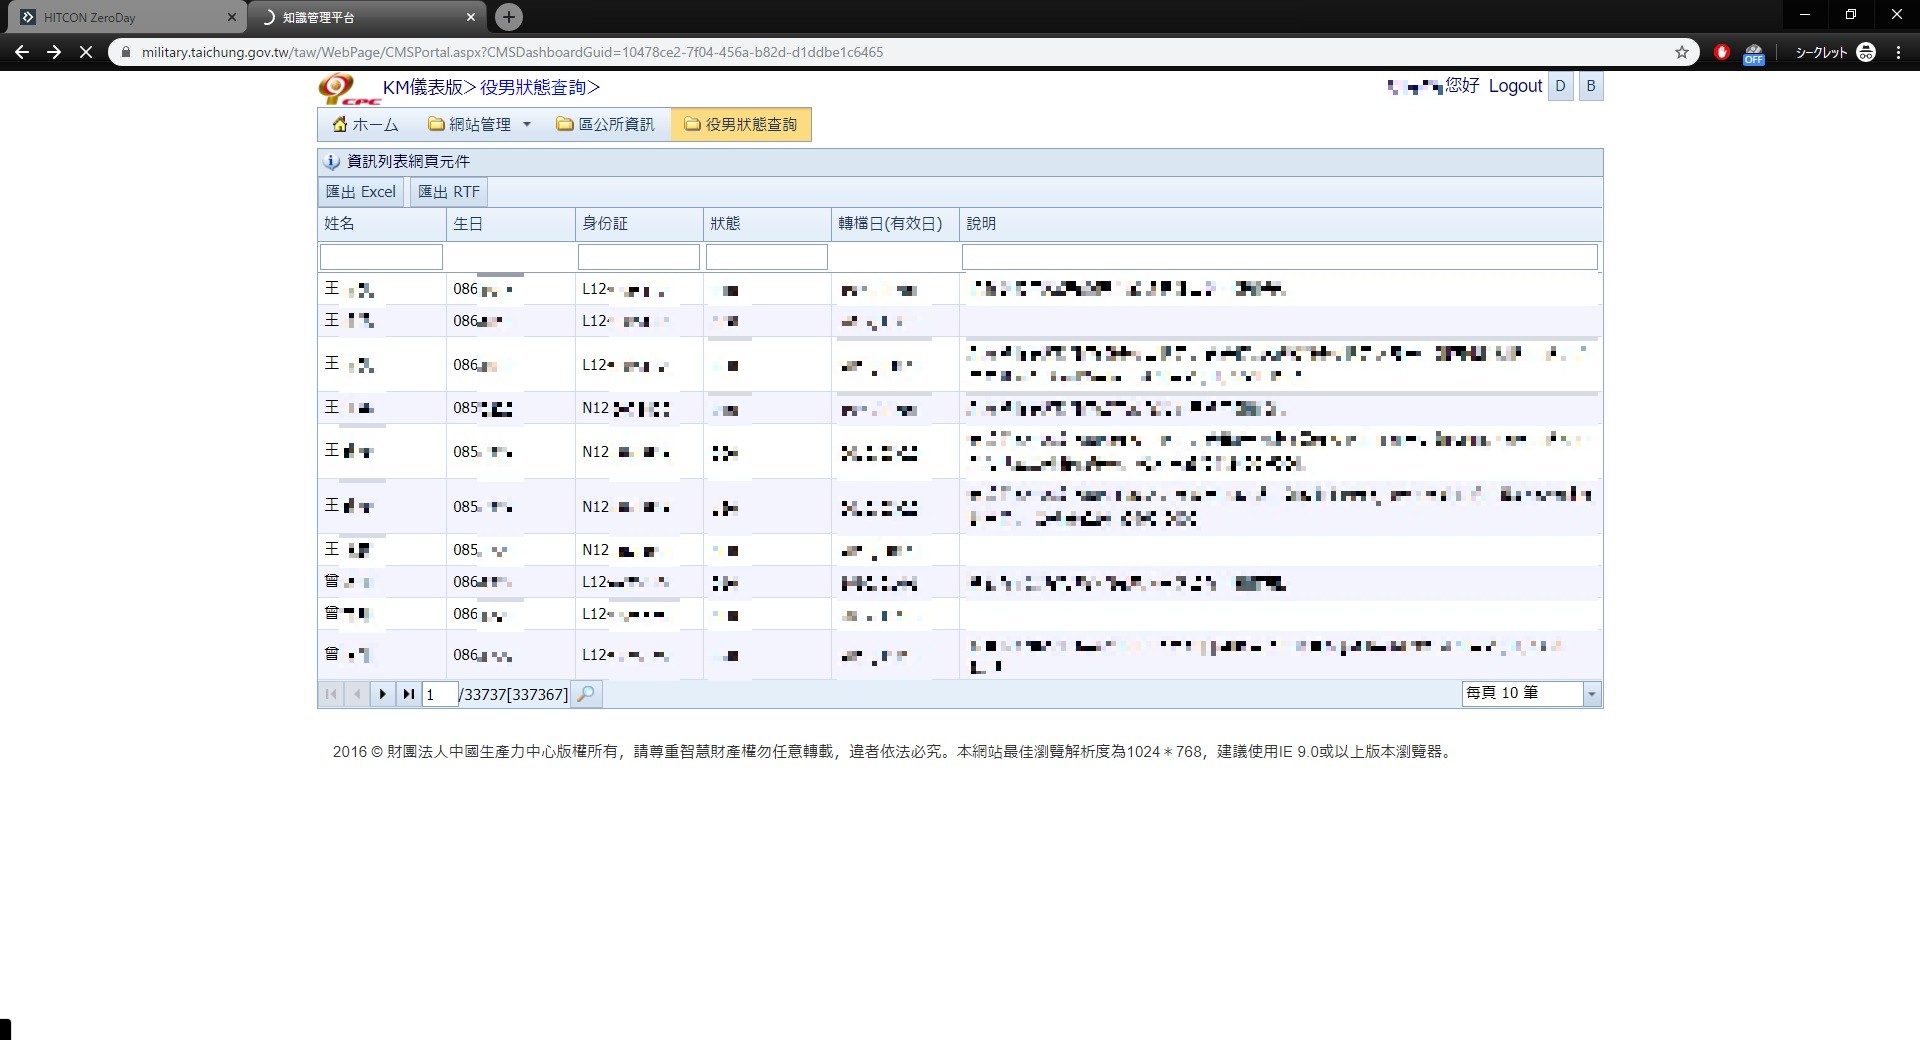This screenshot has width=1920, height=1040.
Task: Click the 役男狀態查詢 breadcrumb link
Action: pyautogui.click(x=533, y=87)
